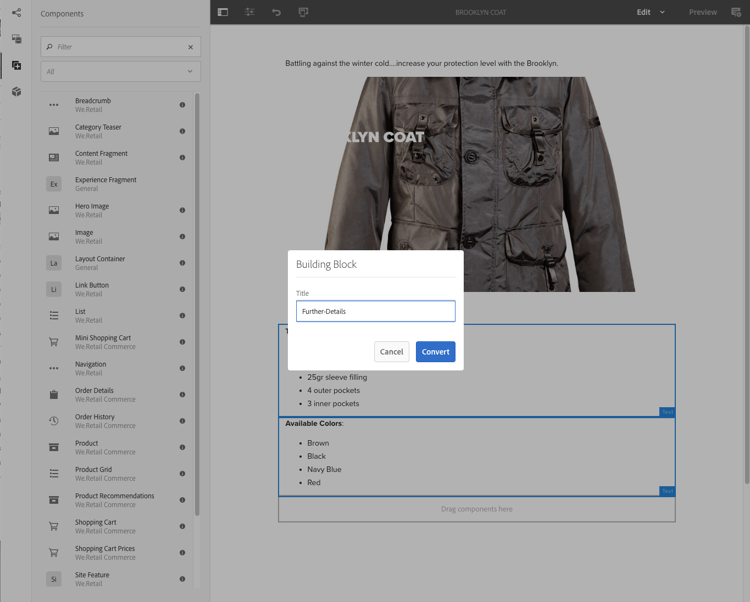Show info for Product component
The height and width of the screenshot is (602, 750).
pos(182,447)
